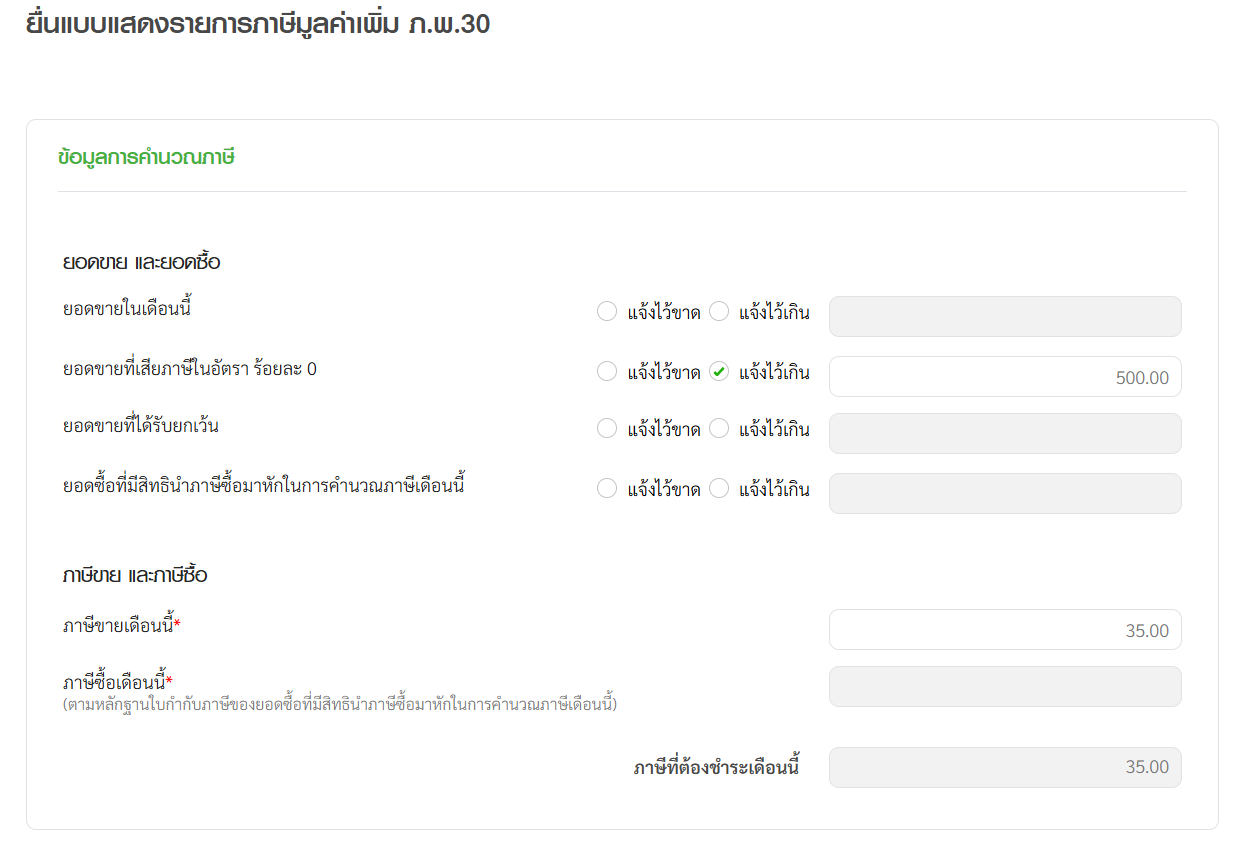Image resolution: width=1248 pixels, height=844 pixels.
Task: Choose แจ้งไว้ขาด for ยอดซื้อที่มีสิทธินำภาษีซื้อมาหัก
Action: click(607, 489)
